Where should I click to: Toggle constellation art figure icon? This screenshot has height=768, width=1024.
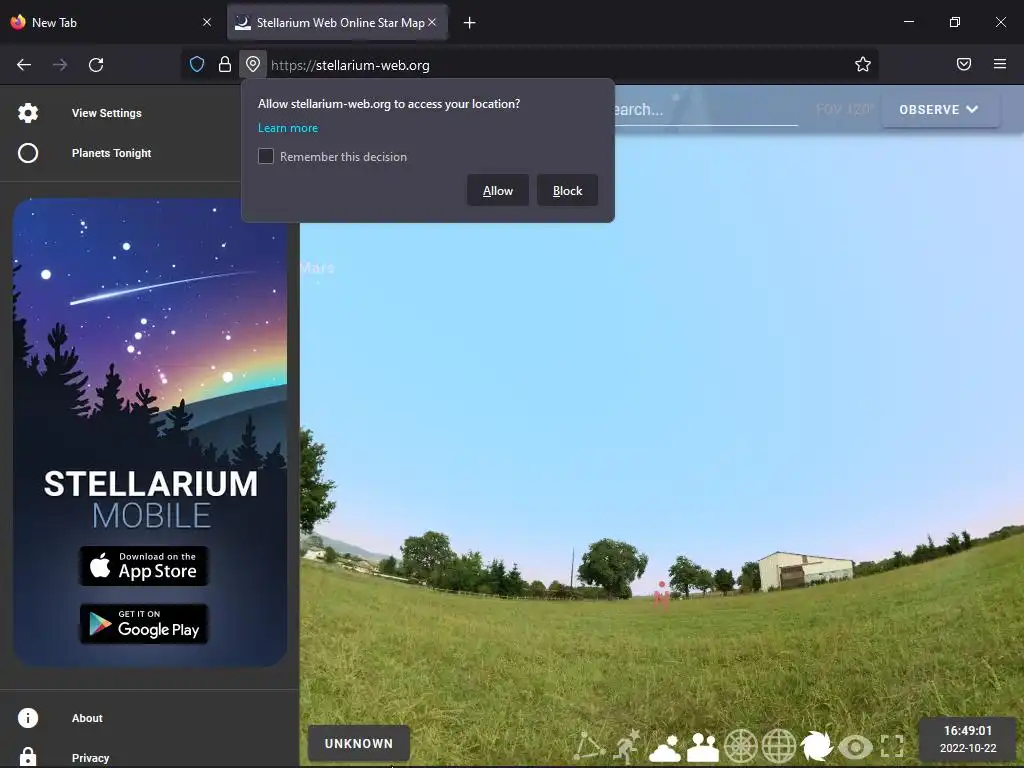(x=627, y=746)
